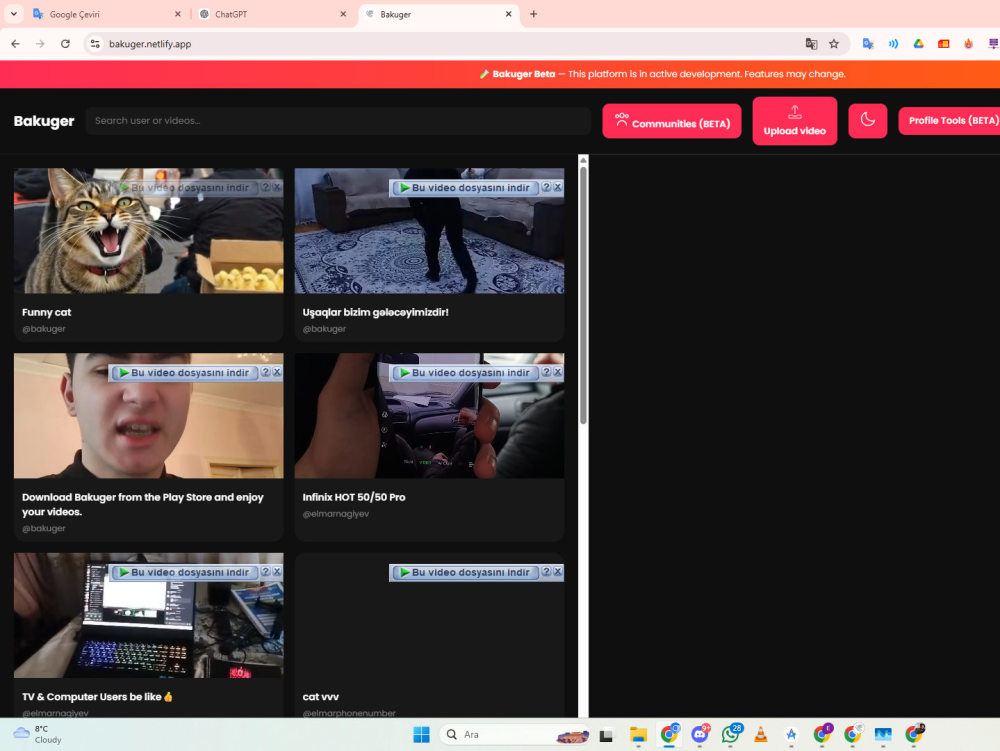Focus the Search user or videos field
This screenshot has height=751, width=1000.
(x=338, y=120)
